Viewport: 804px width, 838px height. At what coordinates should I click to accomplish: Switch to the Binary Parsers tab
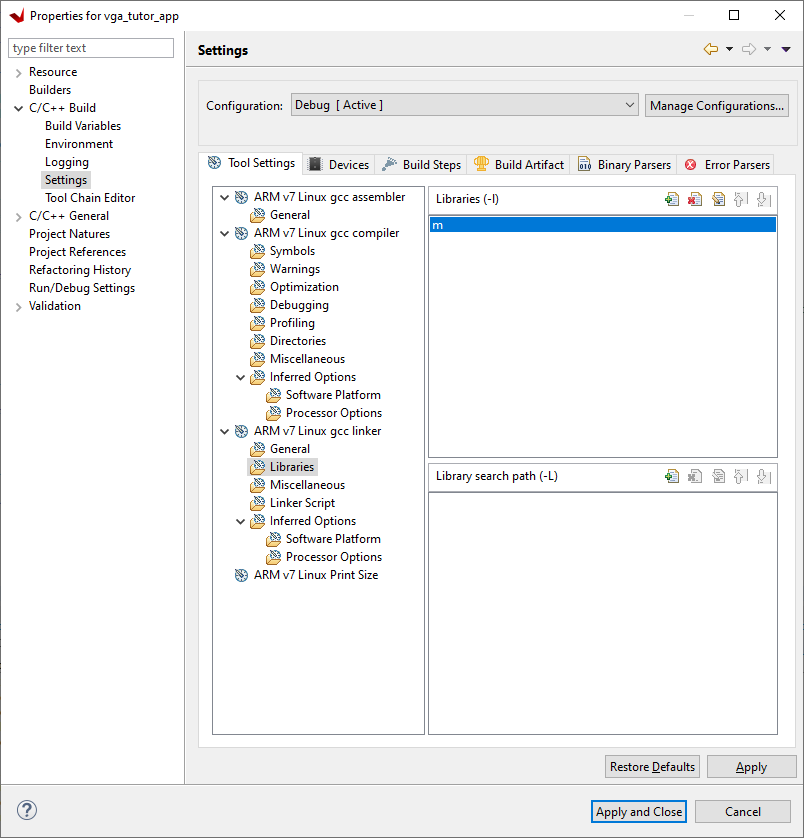click(624, 165)
